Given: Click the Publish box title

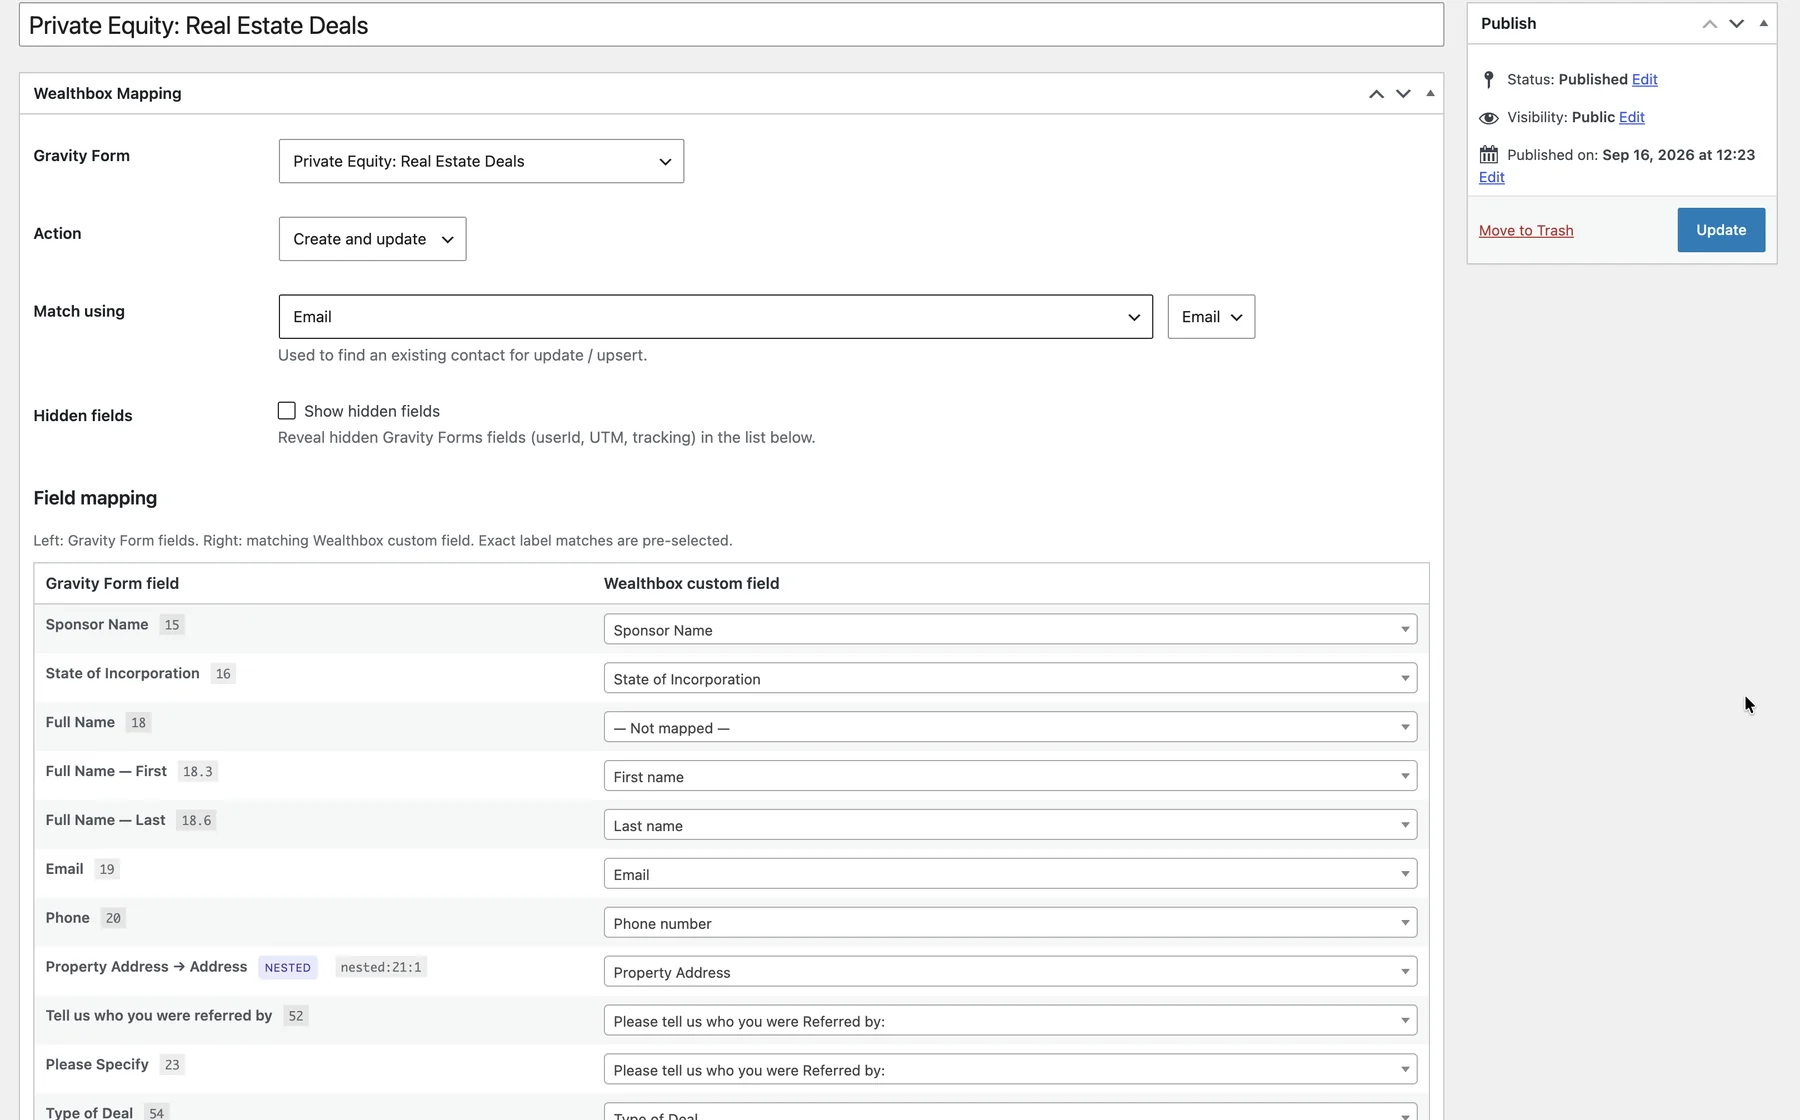Looking at the screenshot, I should tap(1508, 24).
